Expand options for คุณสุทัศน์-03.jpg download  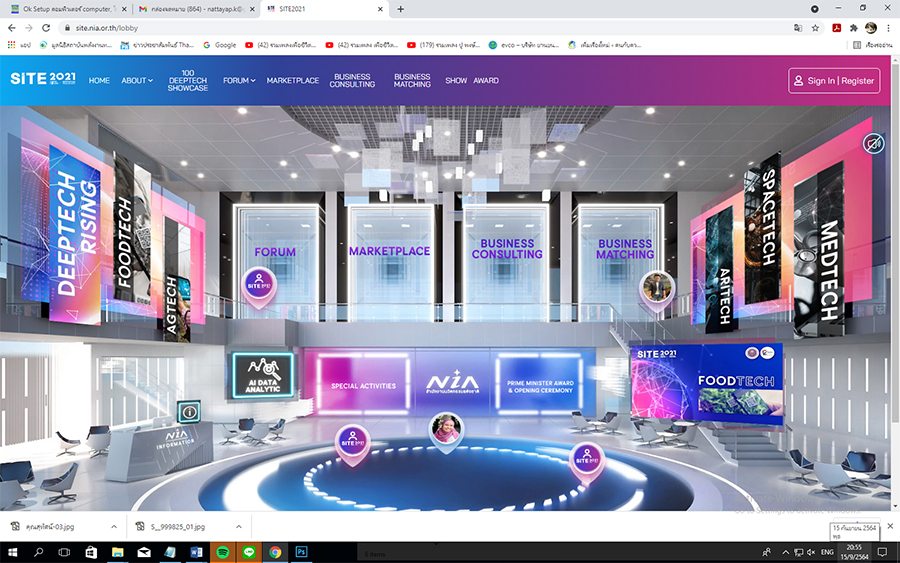click(114, 526)
